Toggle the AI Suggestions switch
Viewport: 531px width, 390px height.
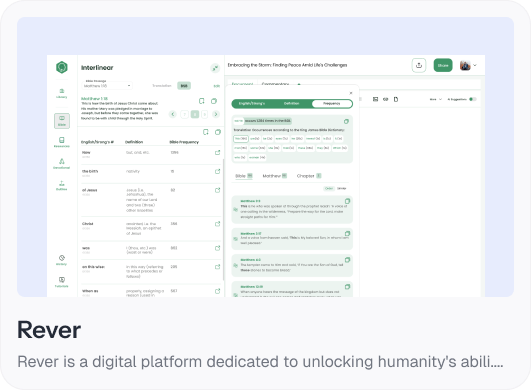click(473, 99)
